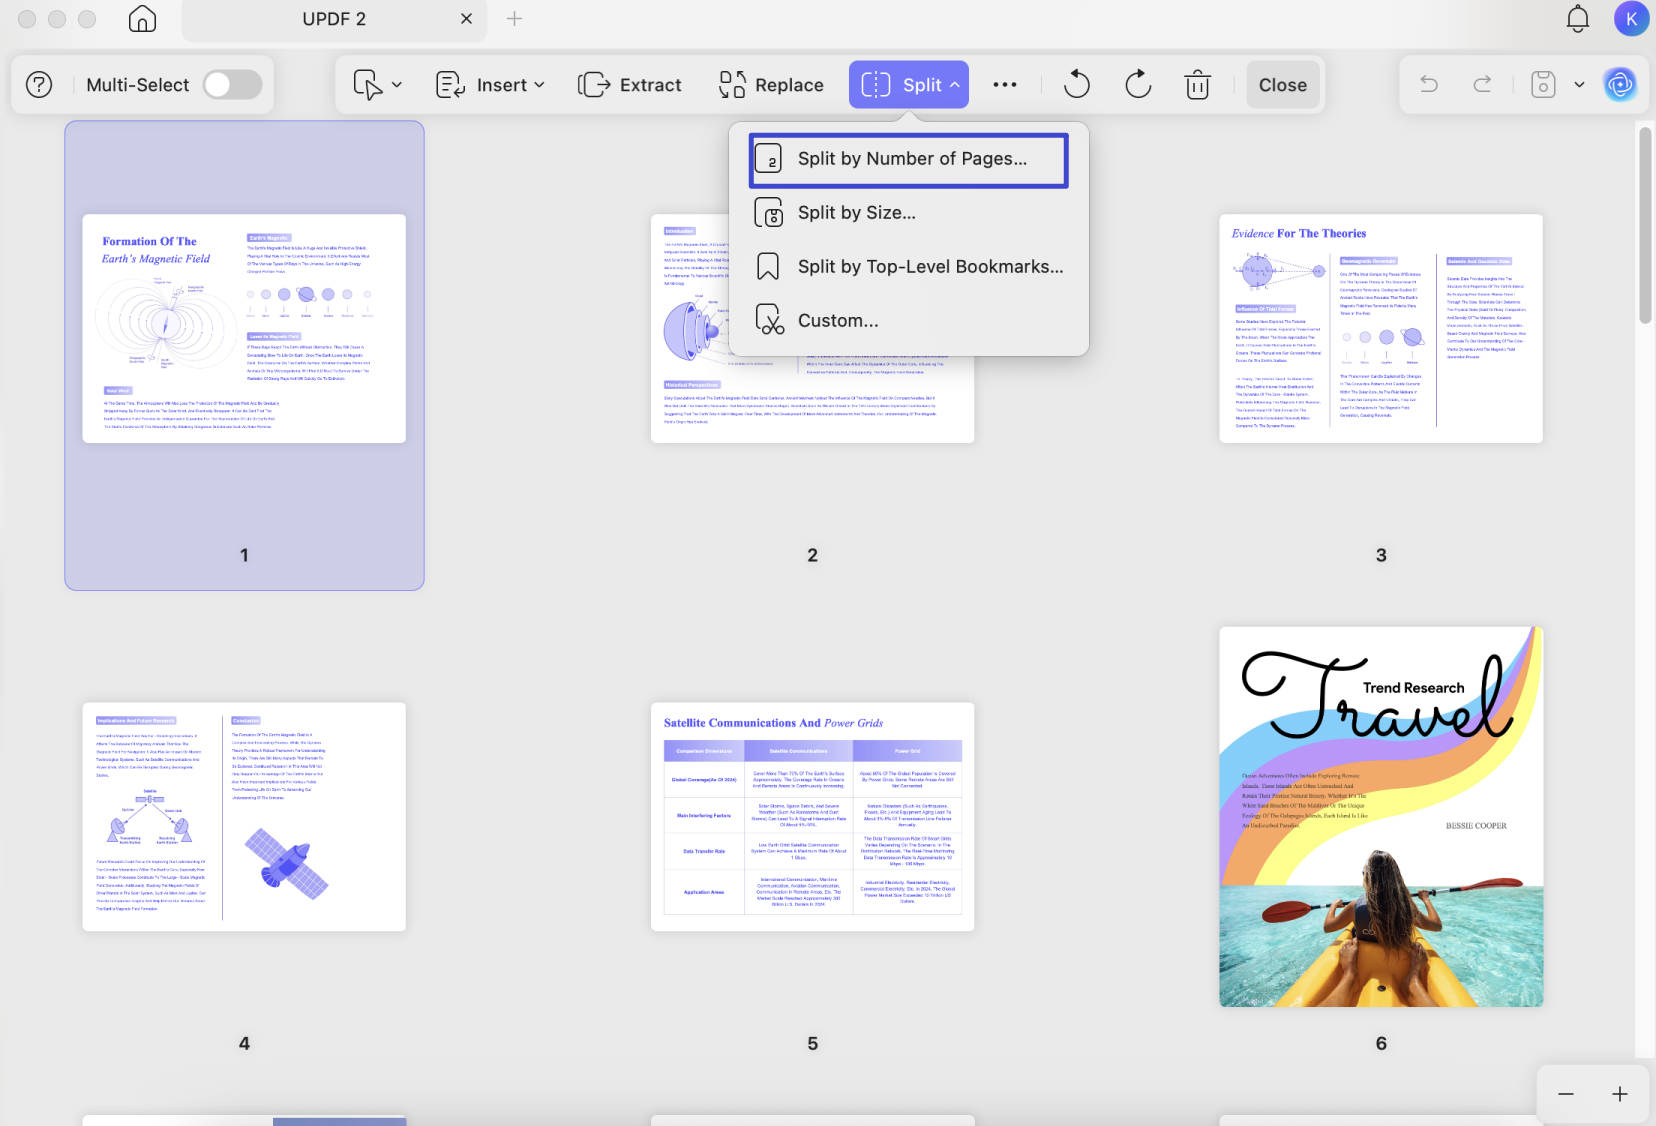Image resolution: width=1656 pixels, height=1126 pixels.
Task: Open the more options ellipsis
Action: click(1005, 85)
